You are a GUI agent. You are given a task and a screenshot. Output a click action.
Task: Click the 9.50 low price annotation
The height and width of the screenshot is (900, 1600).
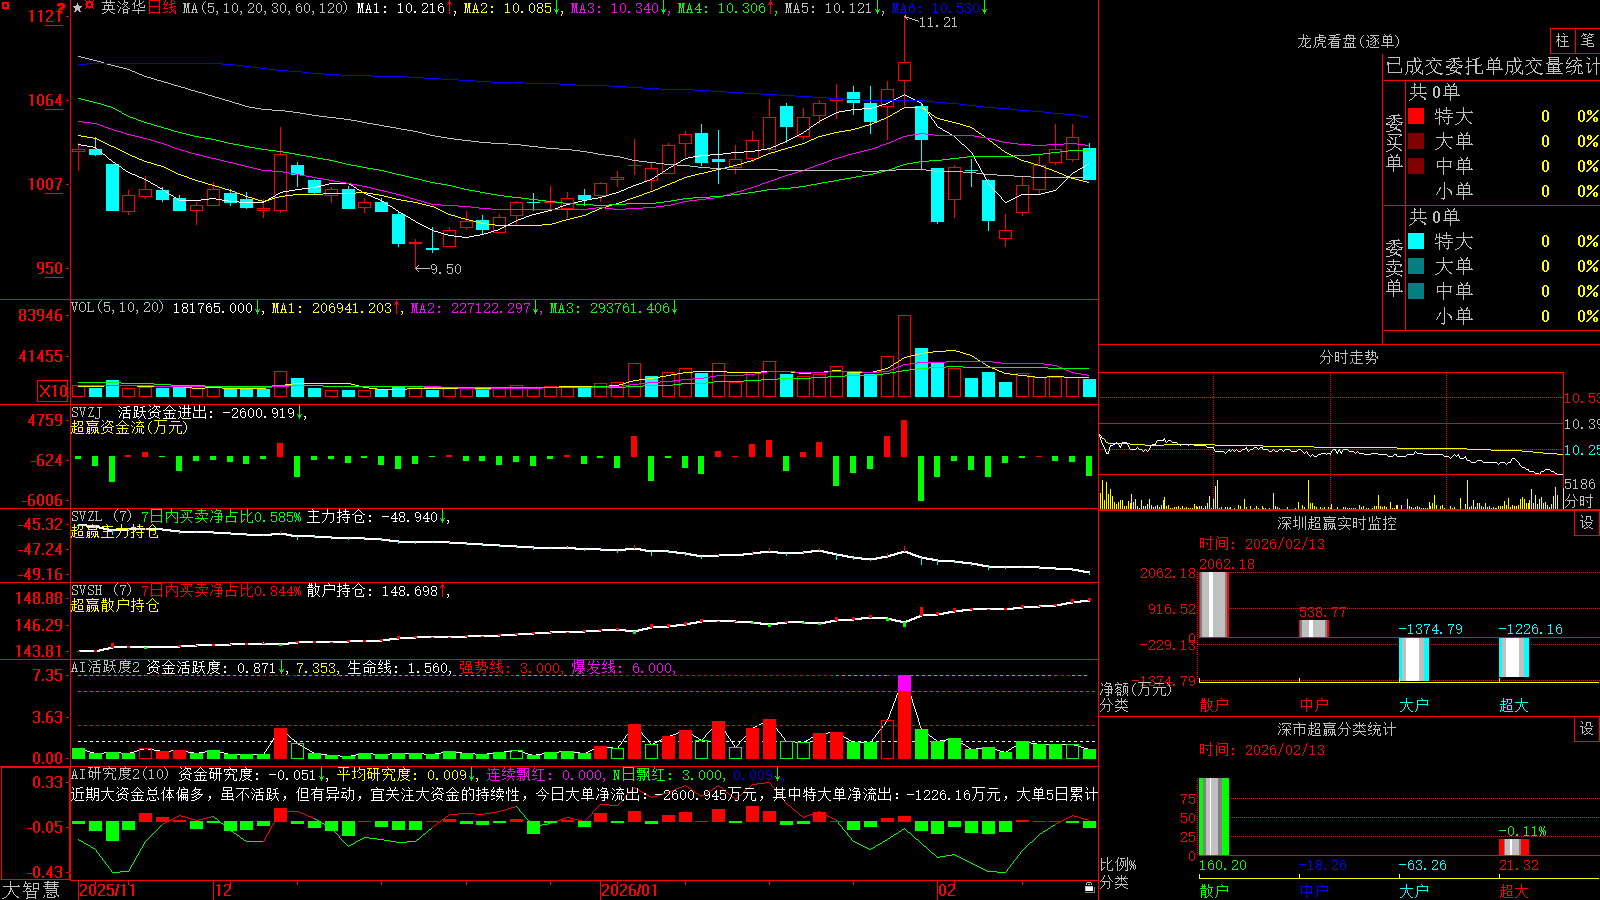pyautogui.click(x=445, y=269)
